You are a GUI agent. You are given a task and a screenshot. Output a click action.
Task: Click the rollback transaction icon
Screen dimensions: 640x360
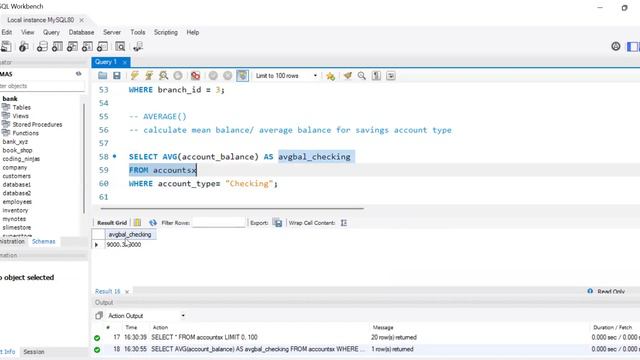click(x=228, y=76)
